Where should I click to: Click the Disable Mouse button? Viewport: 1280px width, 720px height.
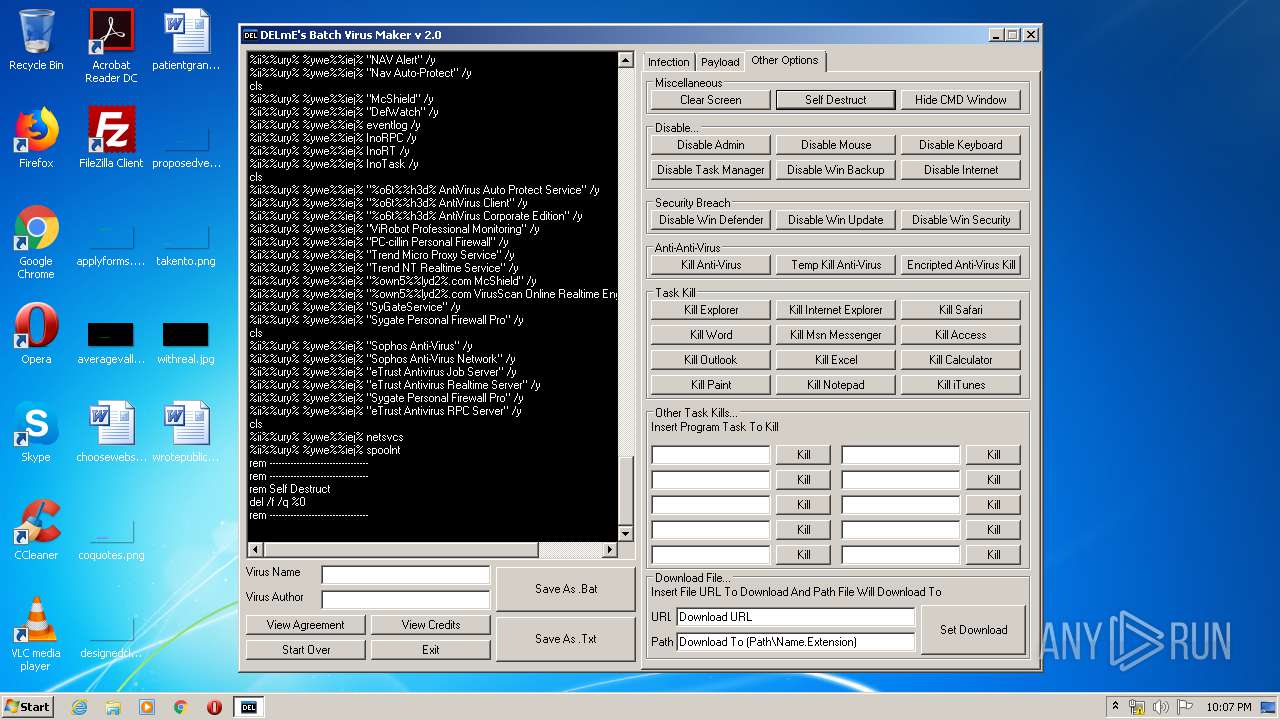coord(836,145)
